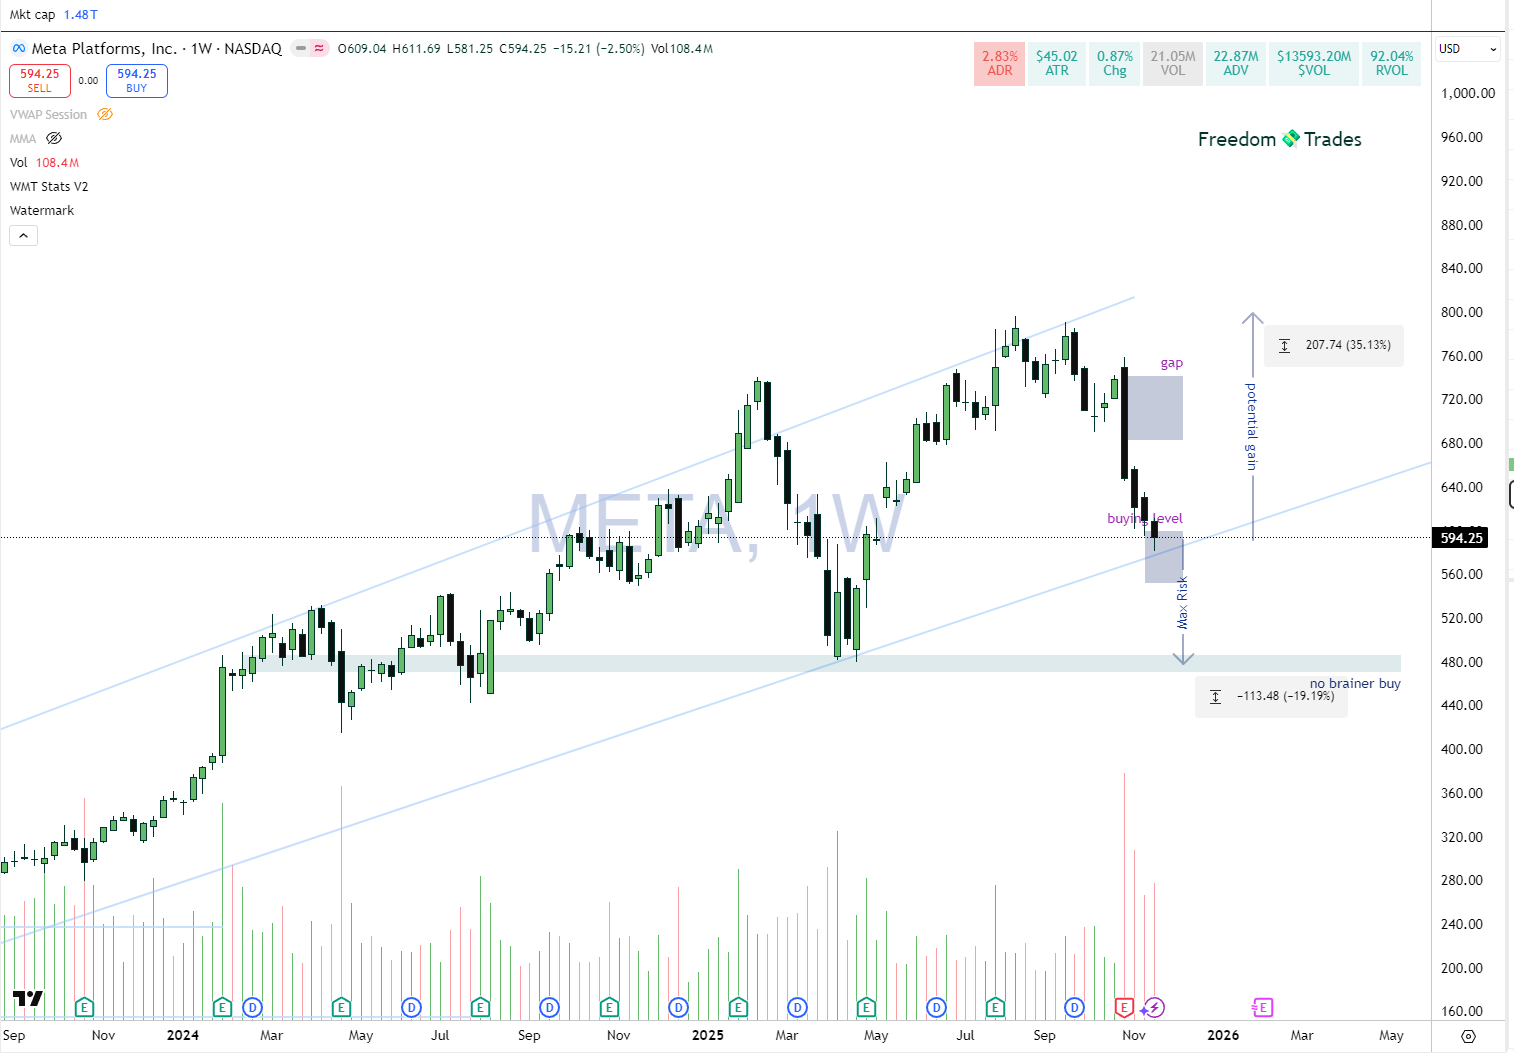Viewport: 1514px width, 1053px height.
Task: Click the $45.02 ATR stats cell
Action: pos(1057,63)
